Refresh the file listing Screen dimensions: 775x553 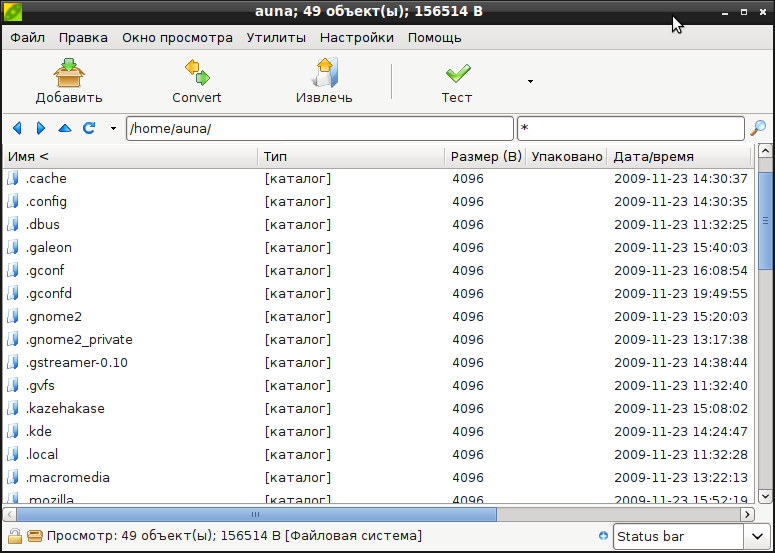pyautogui.click(x=89, y=128)
